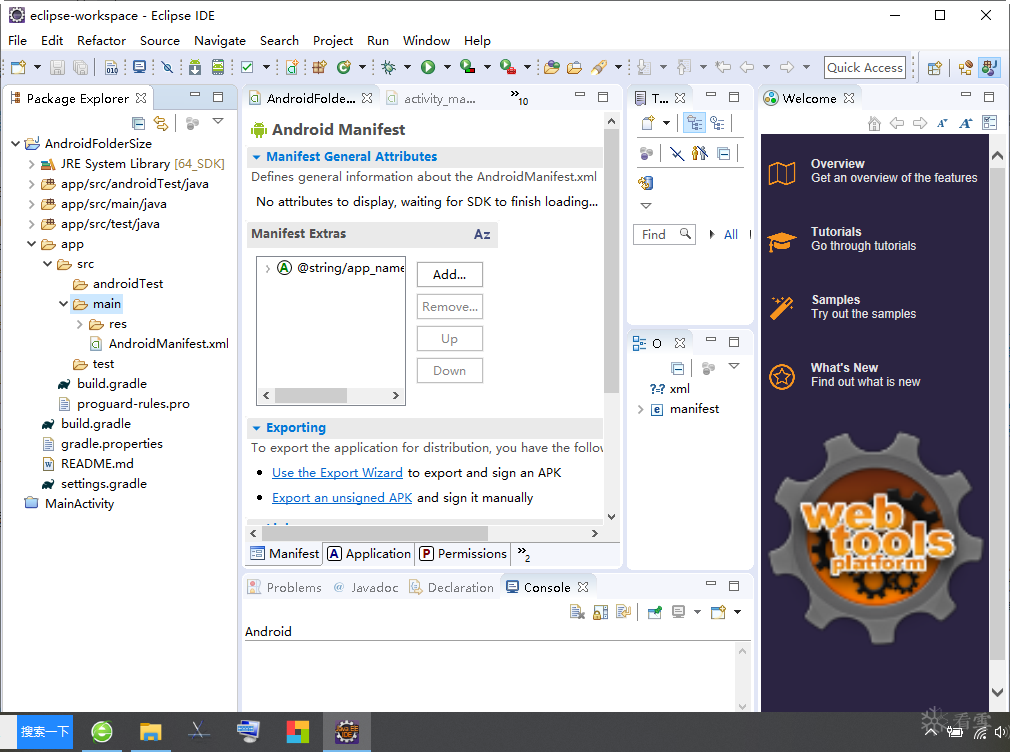The height and width of the screenshot is (752, 1010).
Task: Click the Open Perspective icon
Action: tap(935, 67)
